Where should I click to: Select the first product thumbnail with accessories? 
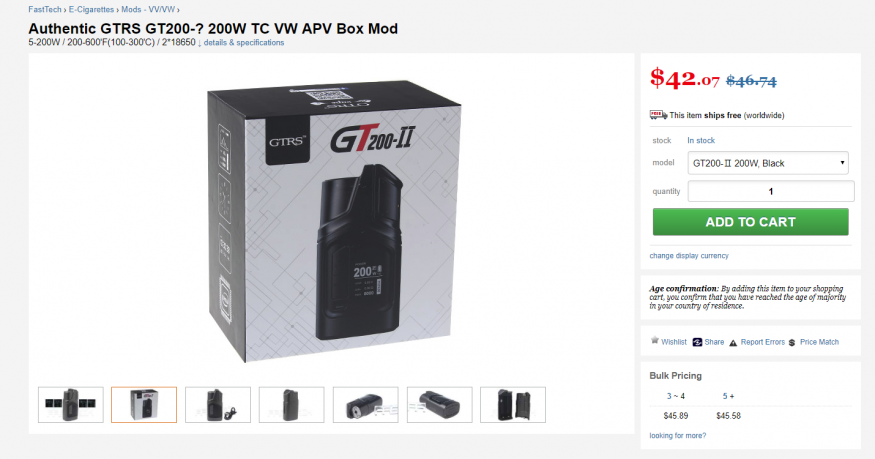point(71,404)
